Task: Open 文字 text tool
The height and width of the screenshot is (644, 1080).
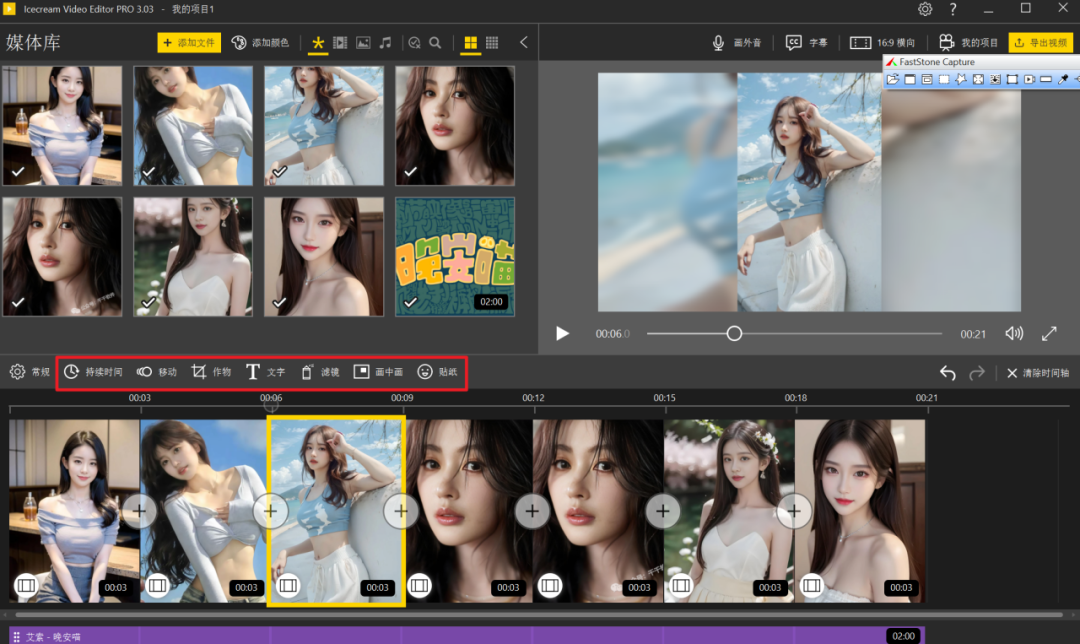Action: click(x=265, y=372)
